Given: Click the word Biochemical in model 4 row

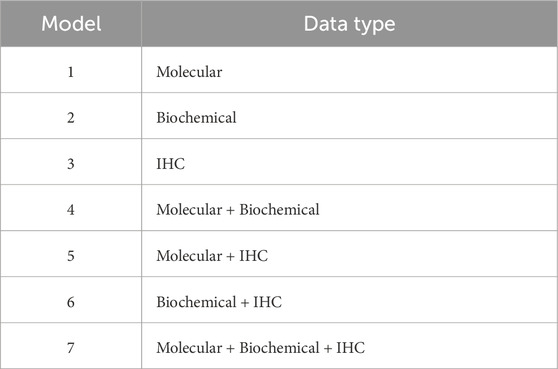Looking at the screenshot, I should click(279, 210).
